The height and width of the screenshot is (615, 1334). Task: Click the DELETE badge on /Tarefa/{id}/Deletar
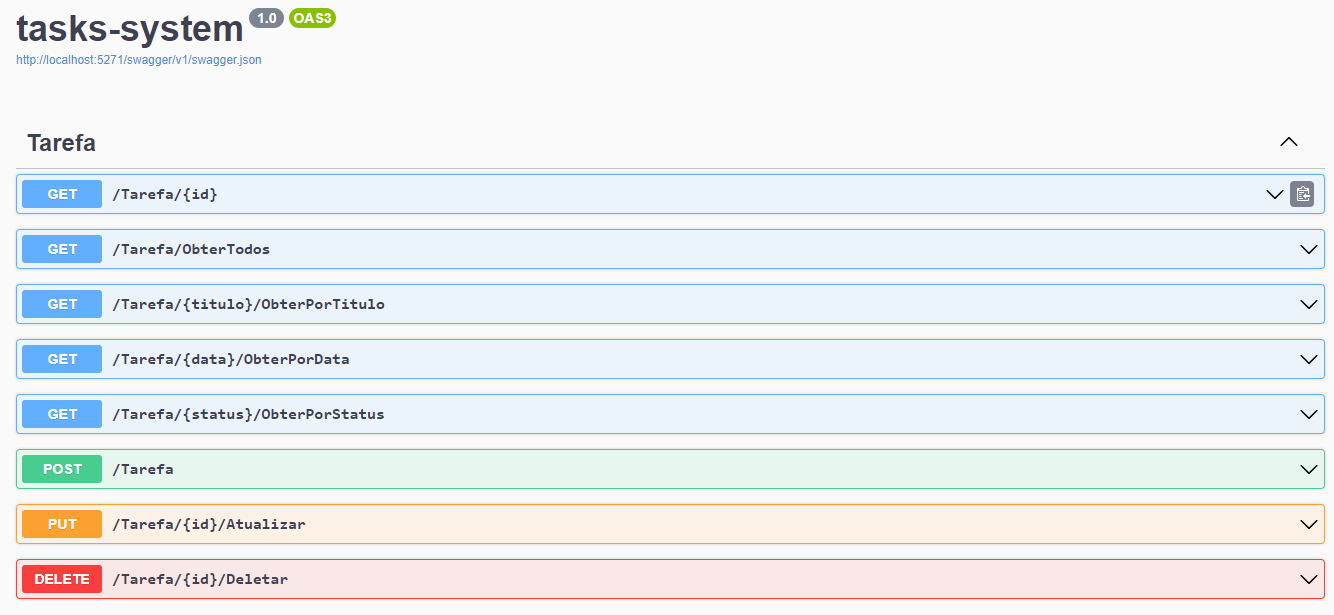[x=61, y=578]
